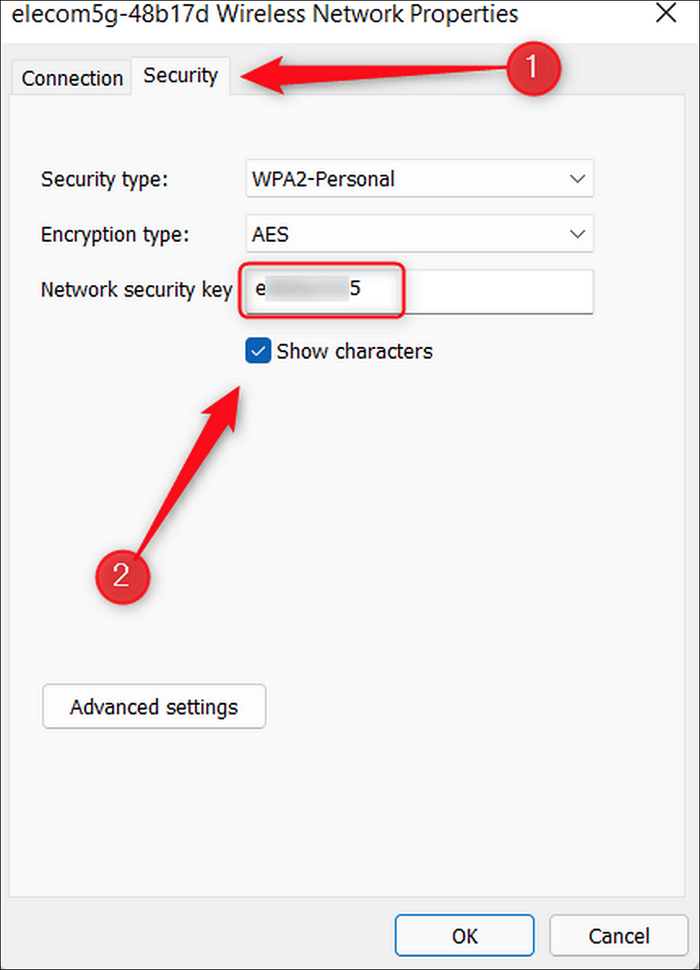Click the dialog title bar
Viewport: 700px width, 970px height.
[x=260, y=14]
